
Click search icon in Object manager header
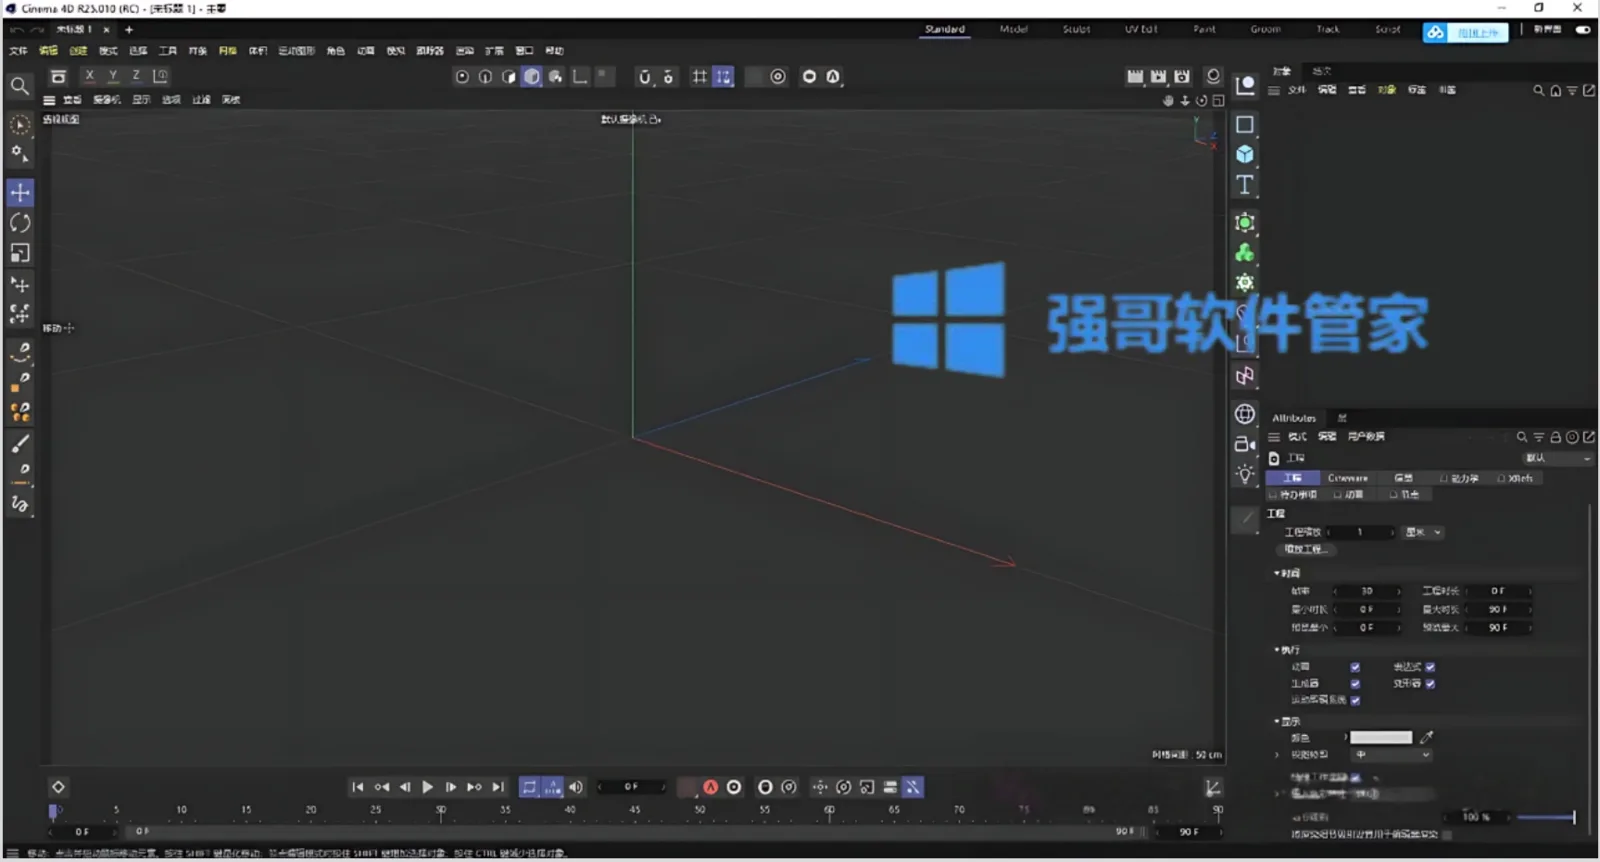pyautogui.click(x=1539, y=90)
